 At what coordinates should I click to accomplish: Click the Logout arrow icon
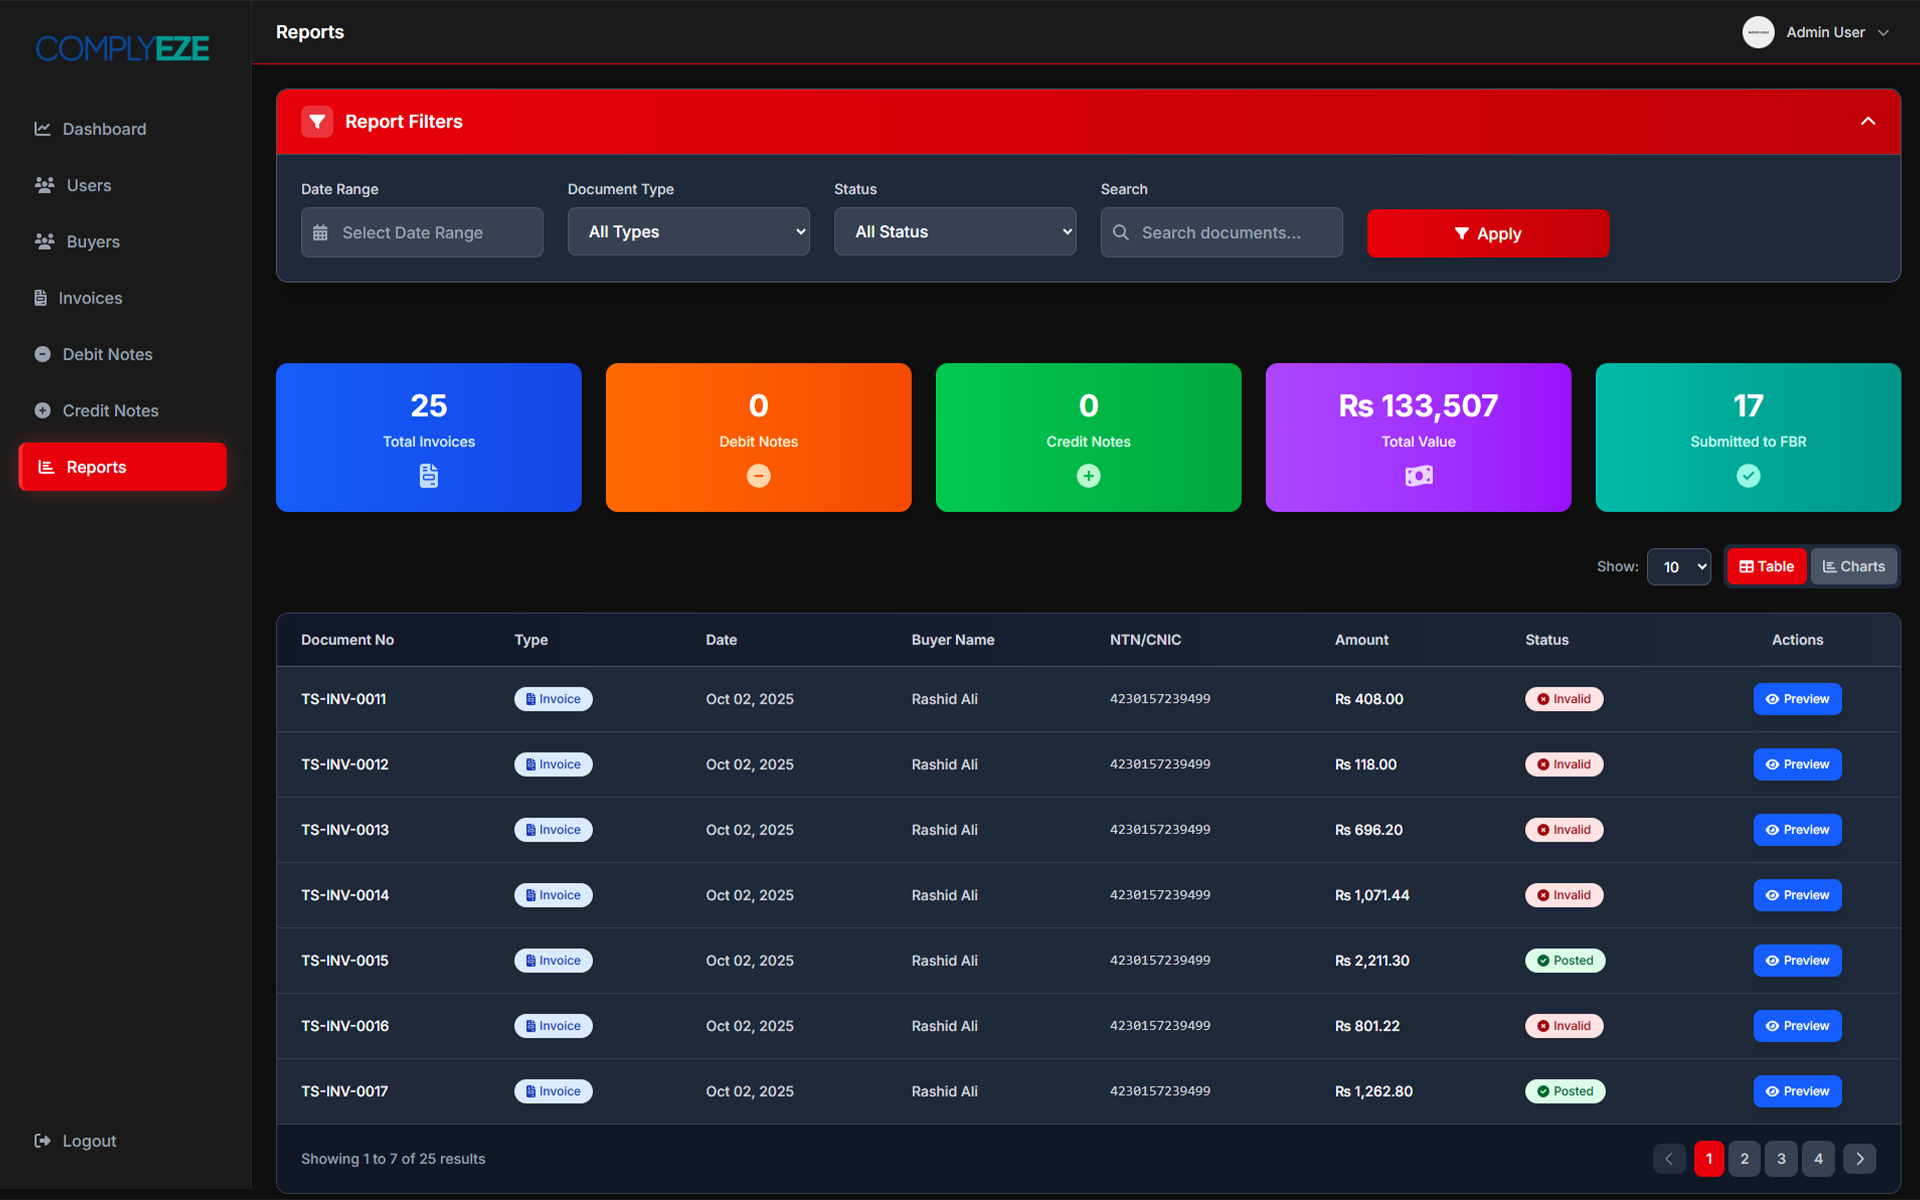pyautogui.click(x=42, y=1141)
